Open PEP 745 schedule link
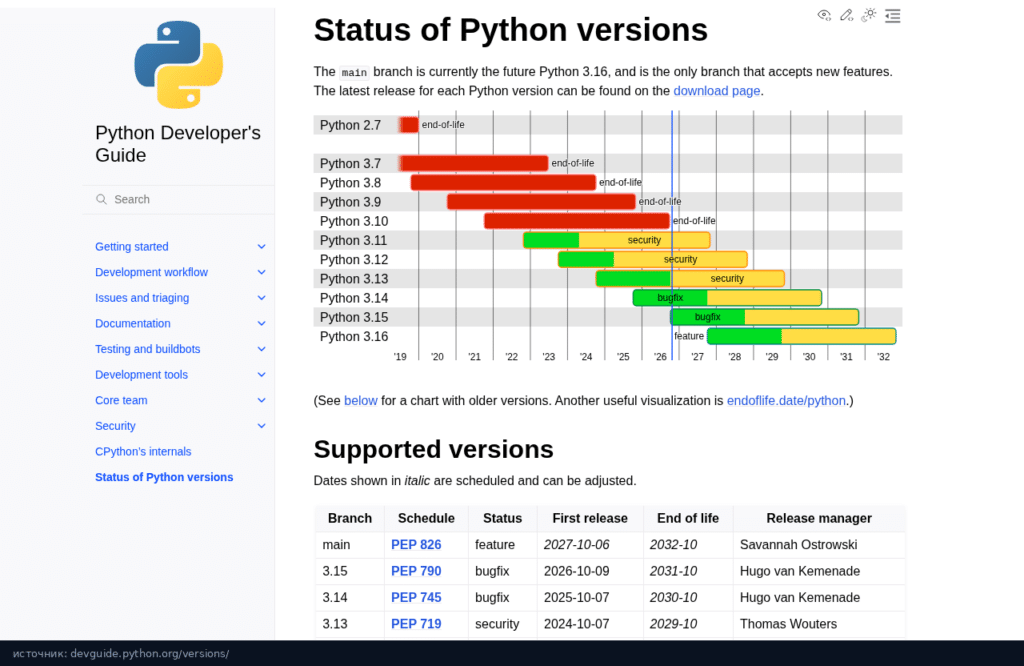Screen dimensions: 1024x666 tap(416, 597)
